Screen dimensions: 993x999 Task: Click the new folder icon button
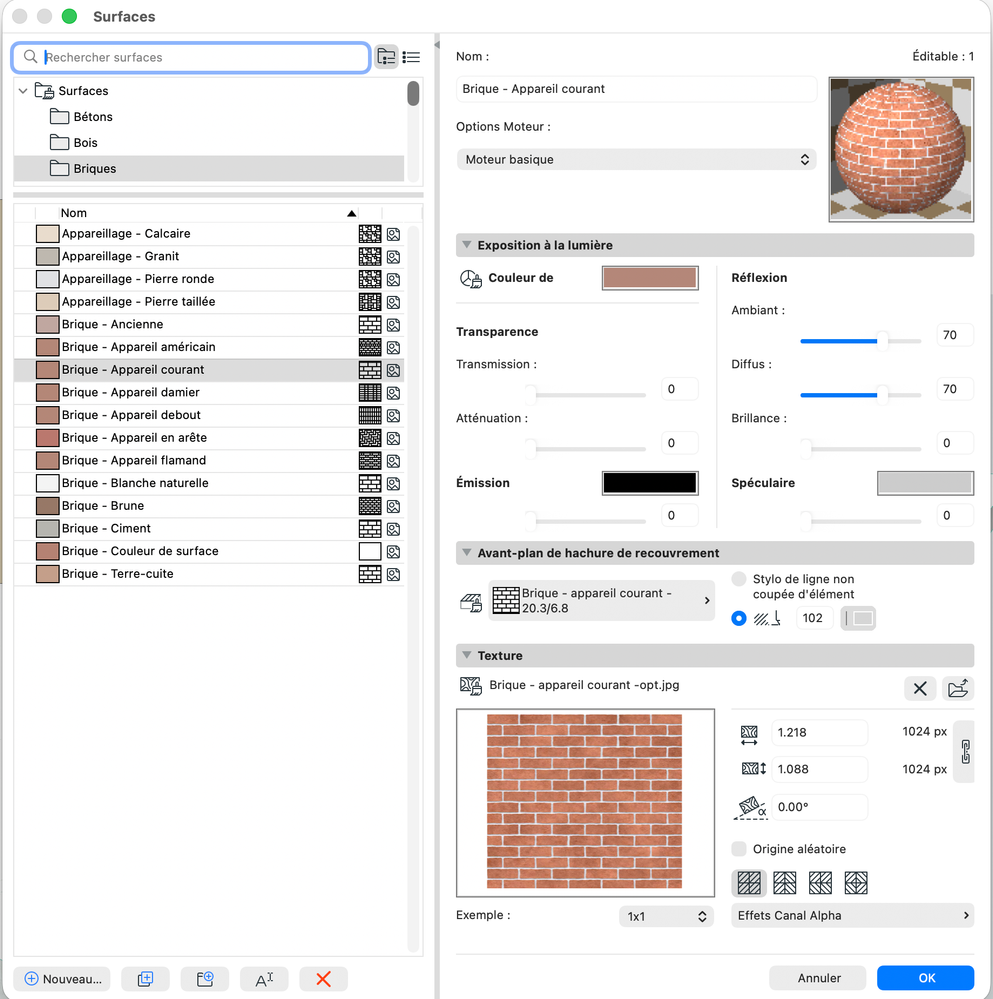click(x=204, y=979)
